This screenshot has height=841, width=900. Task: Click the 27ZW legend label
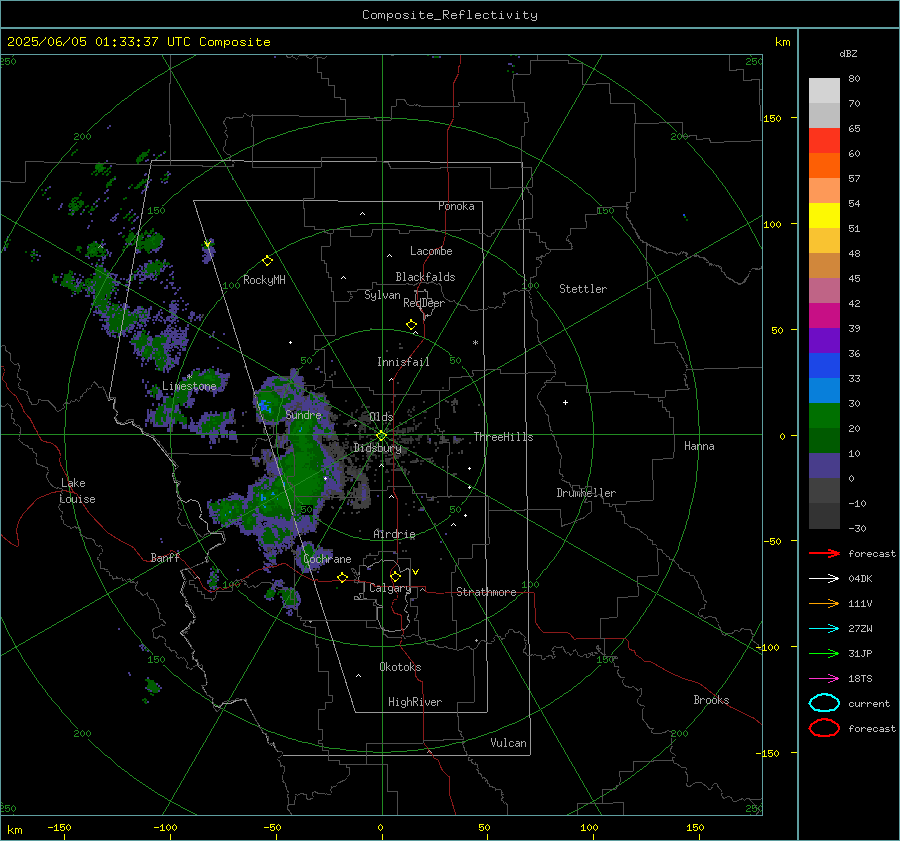[860, 629]
